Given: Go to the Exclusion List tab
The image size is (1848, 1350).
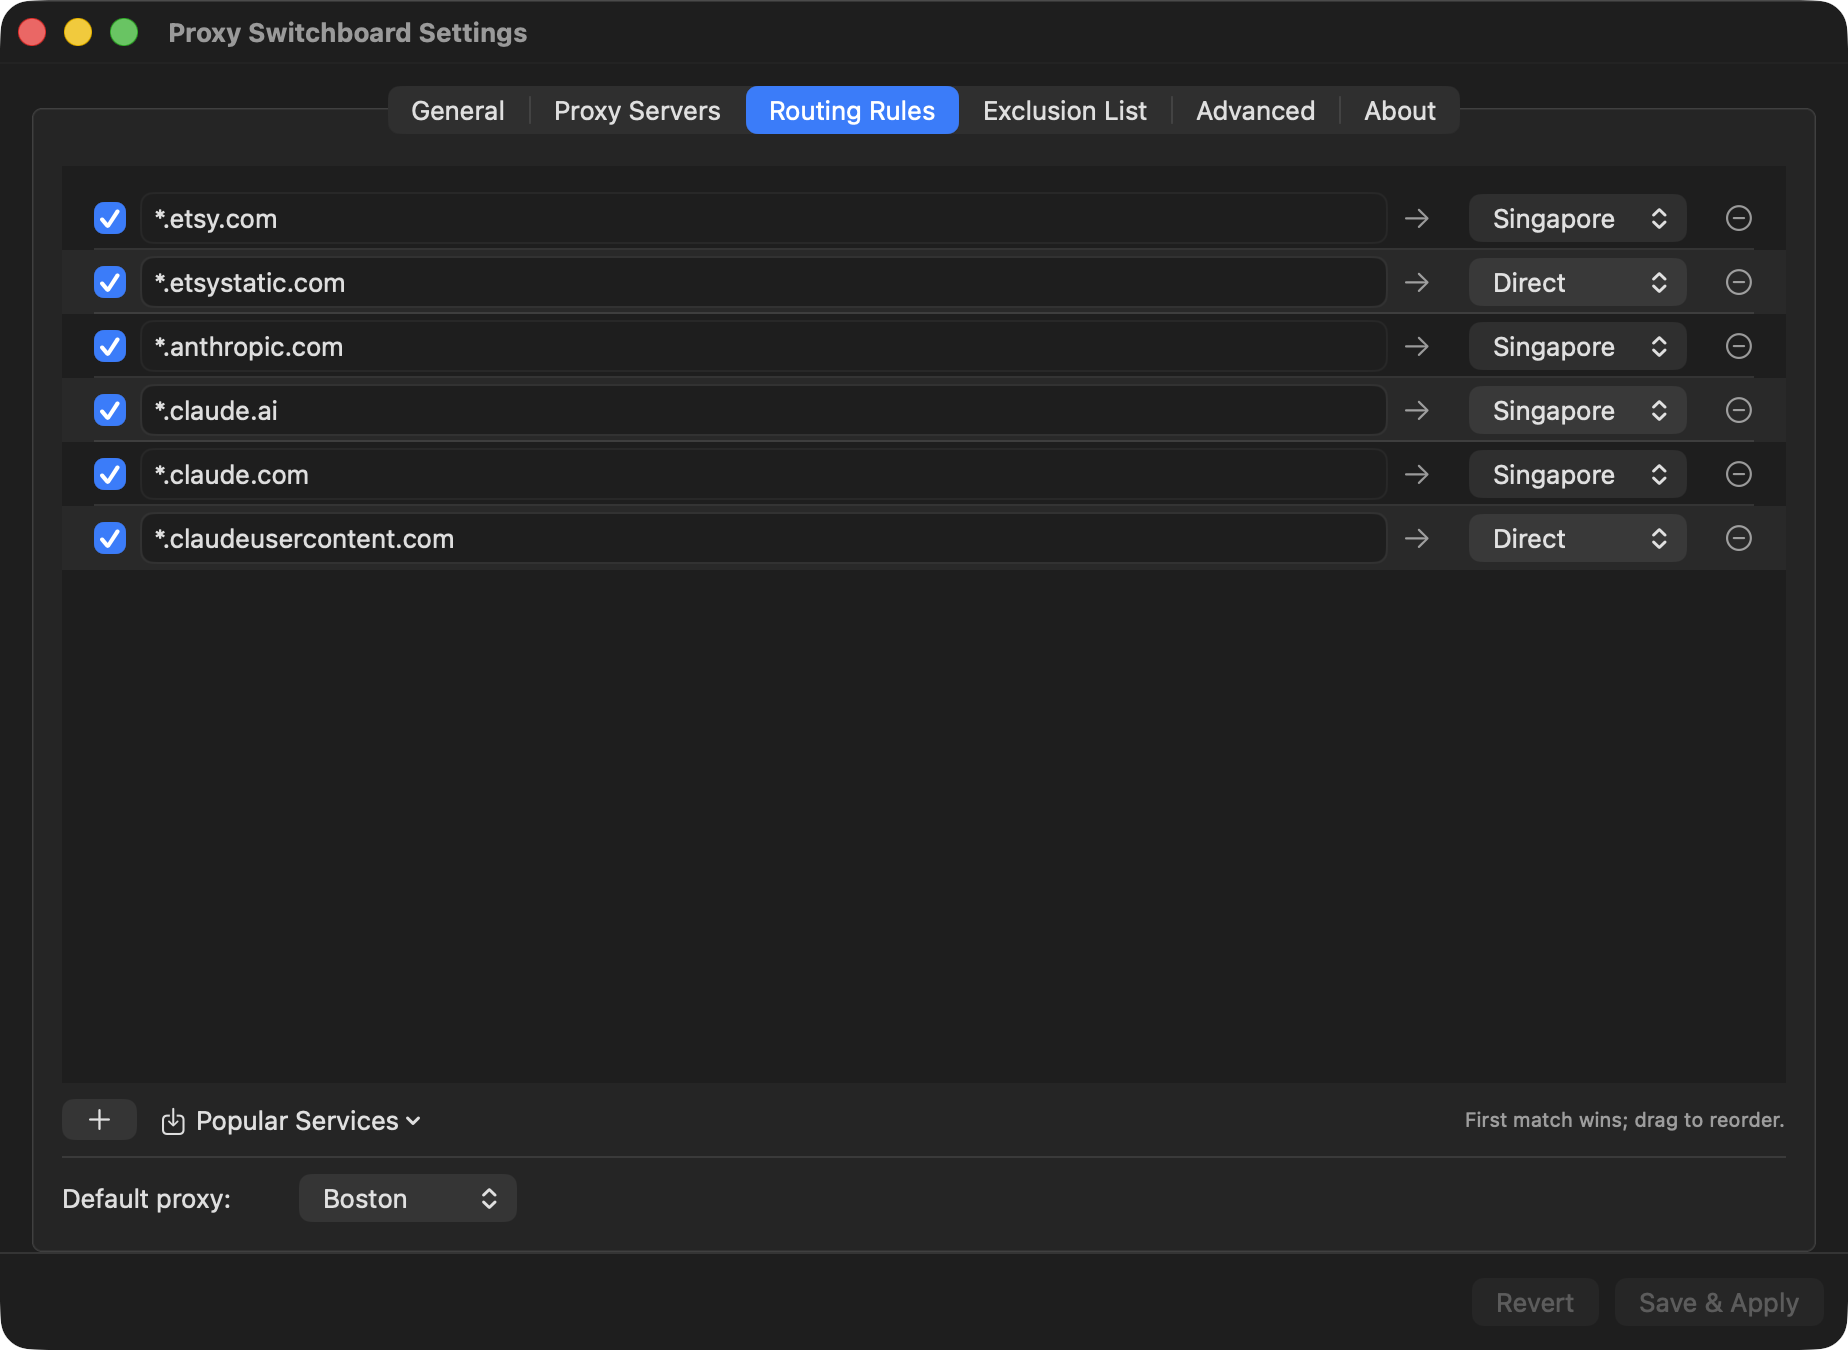Looking at the screenshot, I should click(1065, 110).
